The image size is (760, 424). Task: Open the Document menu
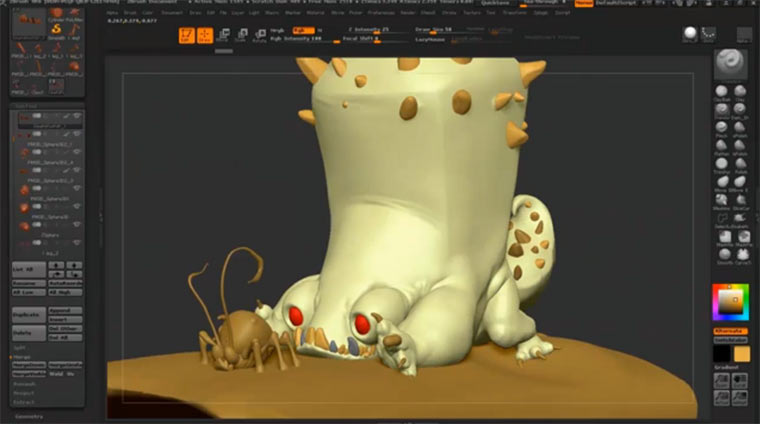[x=172, y=13]
